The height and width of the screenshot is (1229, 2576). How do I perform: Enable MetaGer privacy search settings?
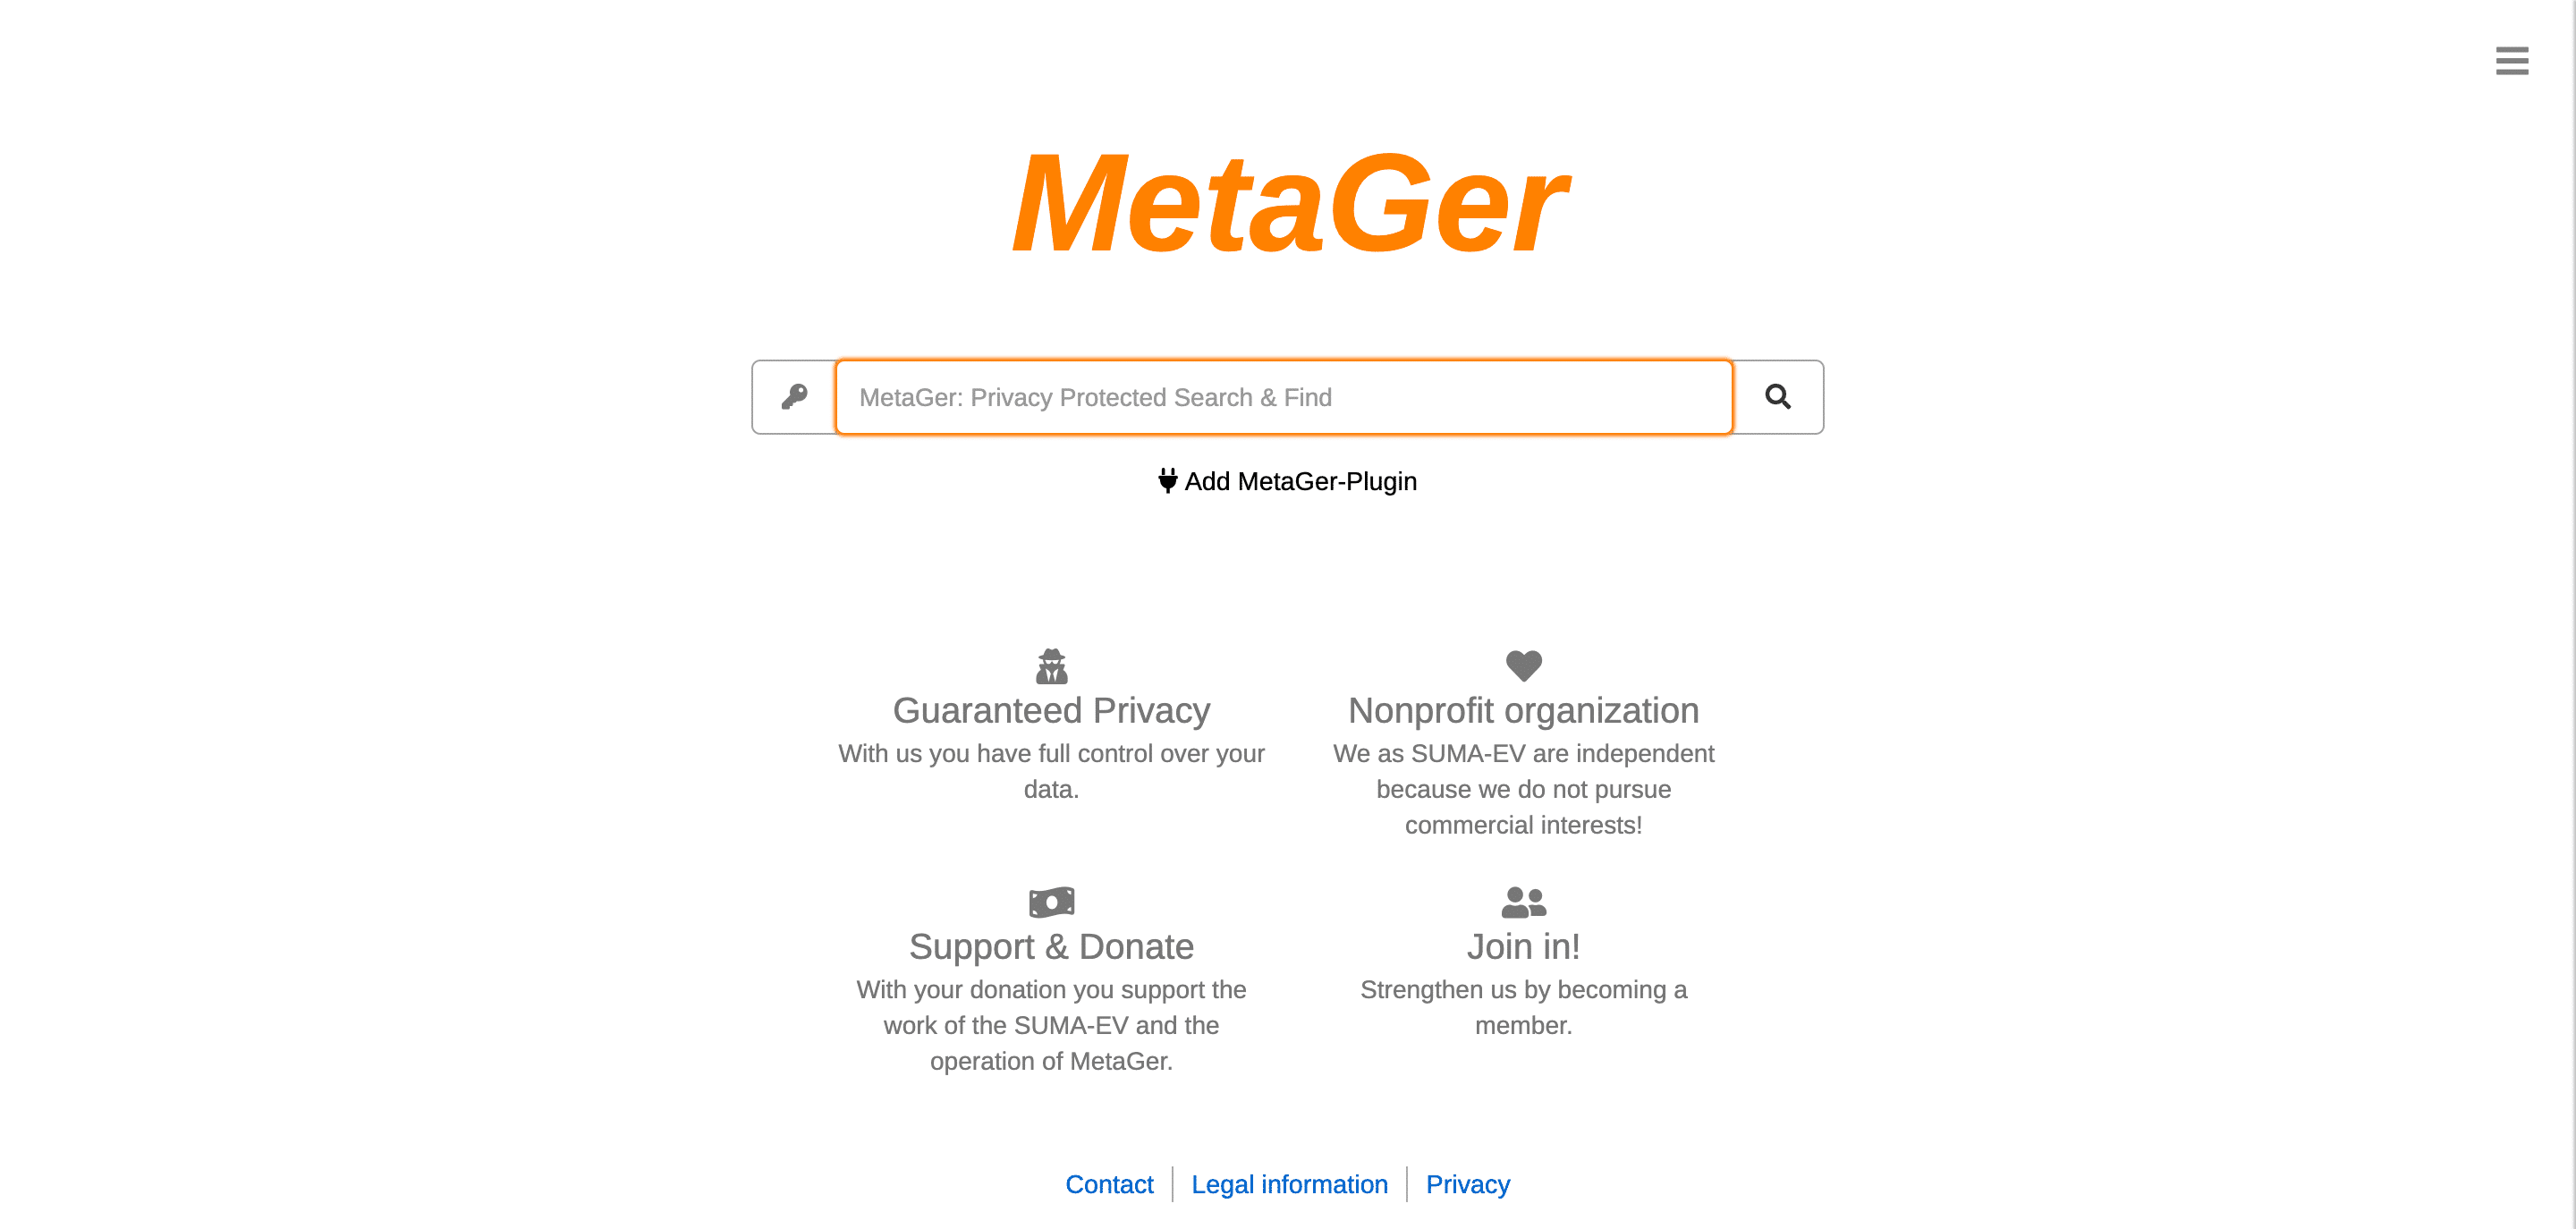(793, 396)
